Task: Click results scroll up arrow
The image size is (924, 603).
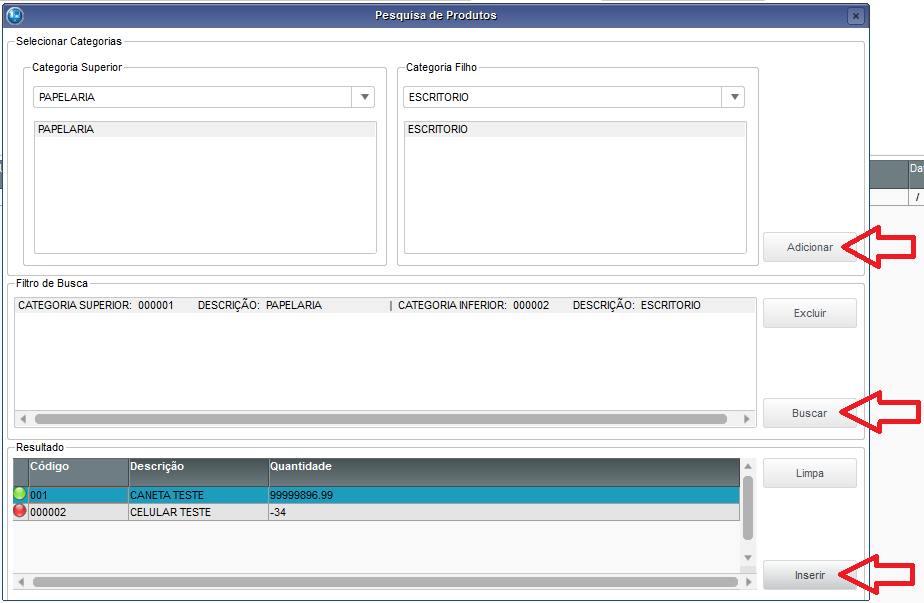Action: click(748, 466)
